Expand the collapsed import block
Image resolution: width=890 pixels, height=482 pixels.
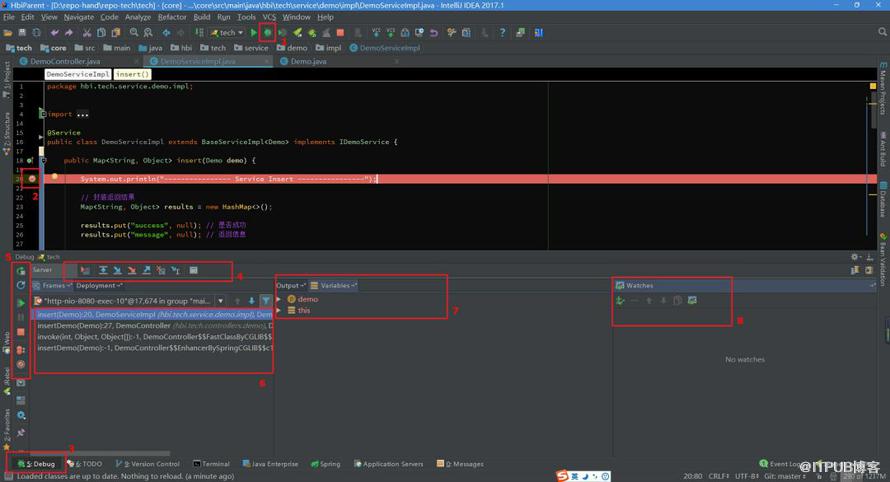(83, 114)
